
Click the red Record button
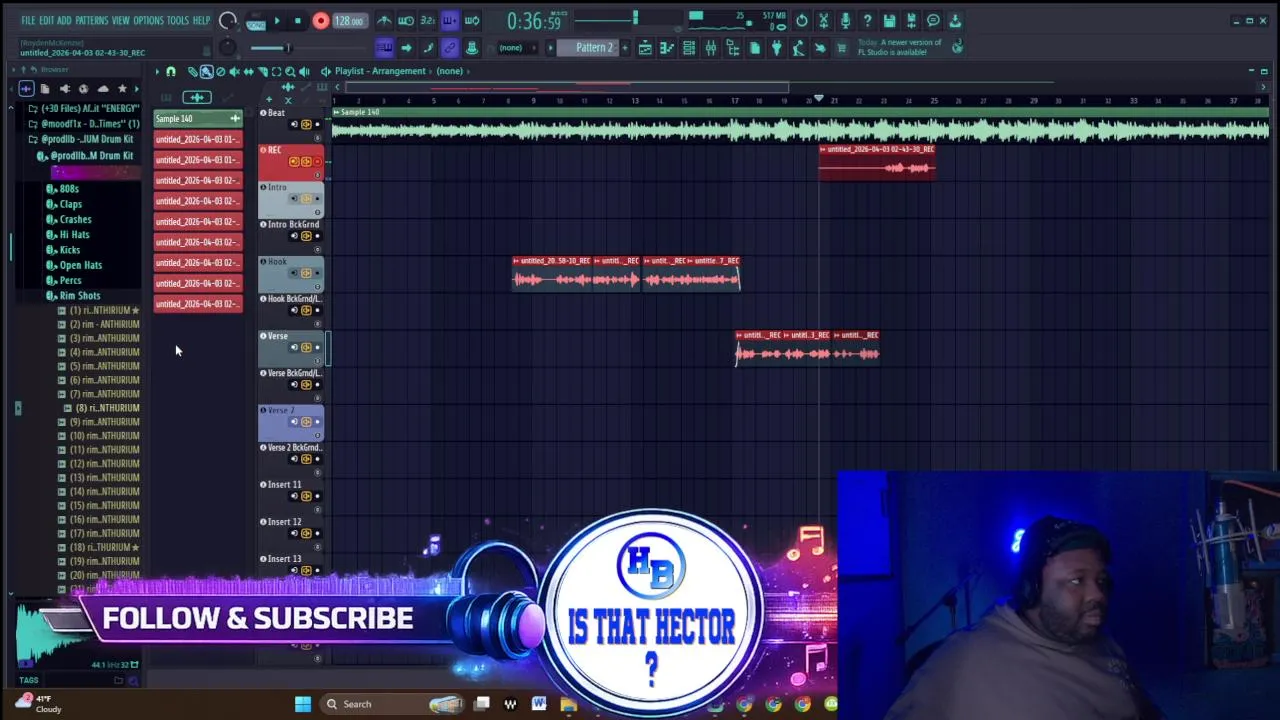click(321, 21)
